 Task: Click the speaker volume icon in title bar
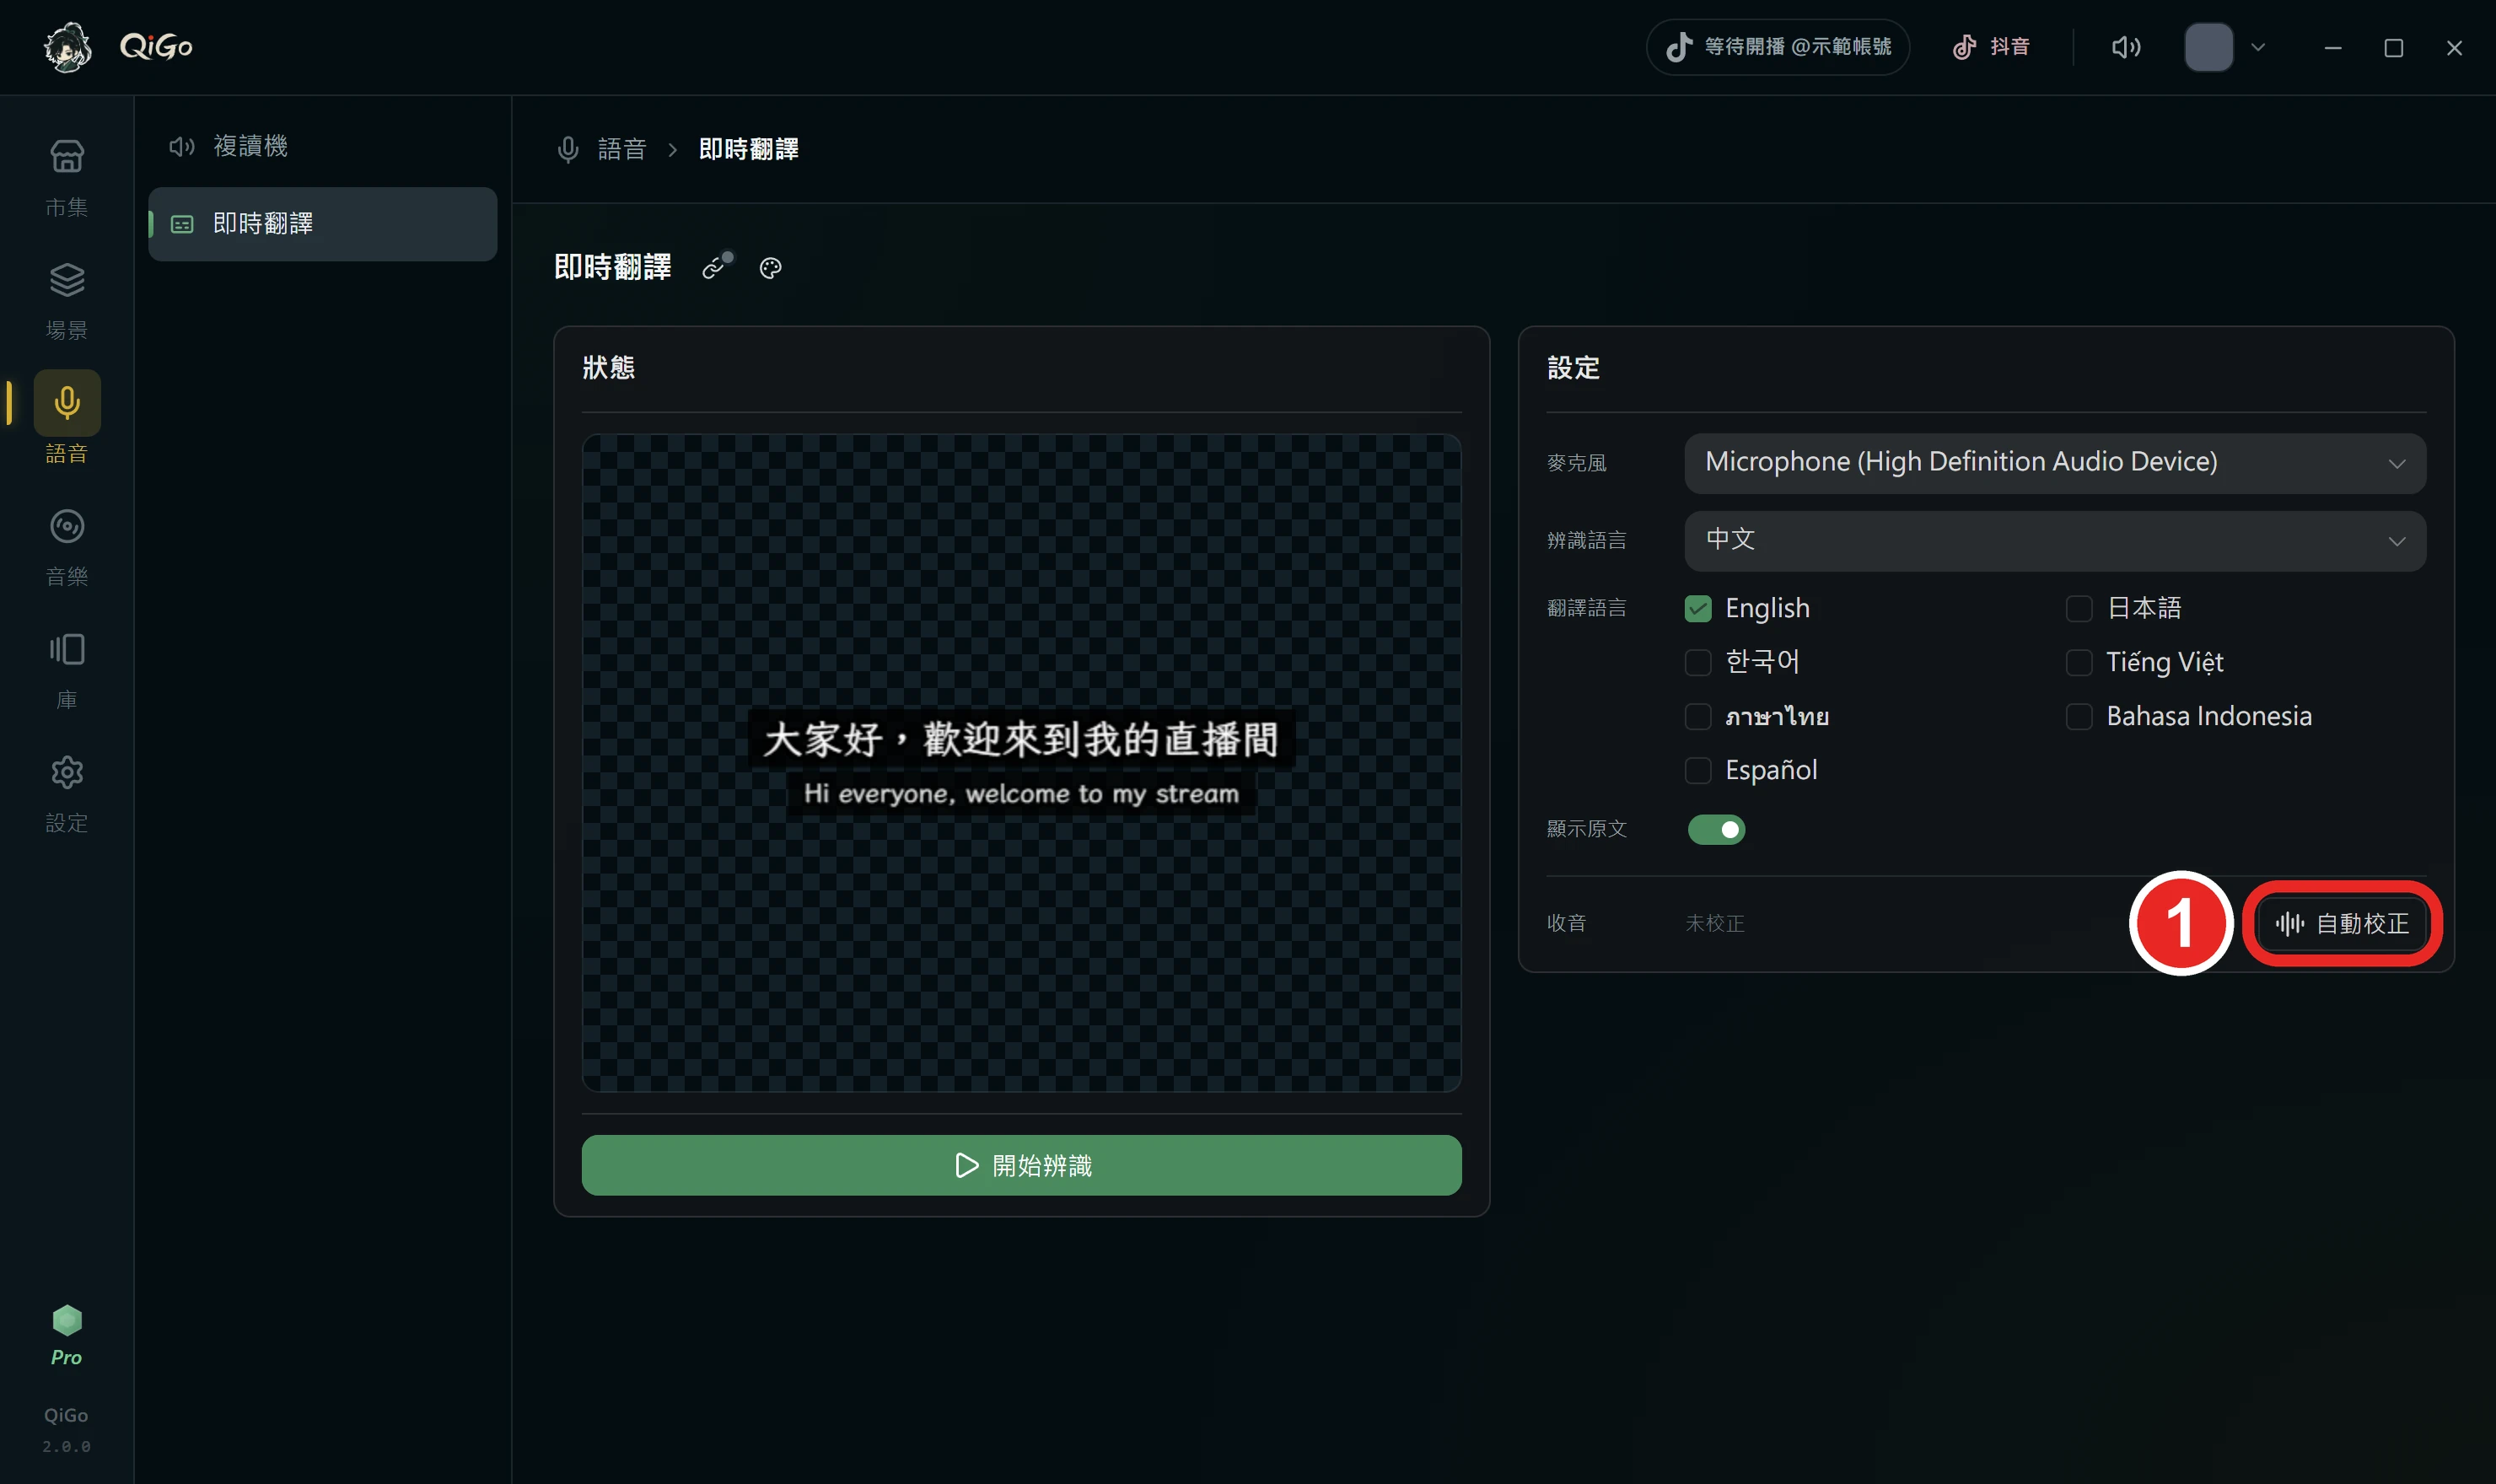[2126, 47]
